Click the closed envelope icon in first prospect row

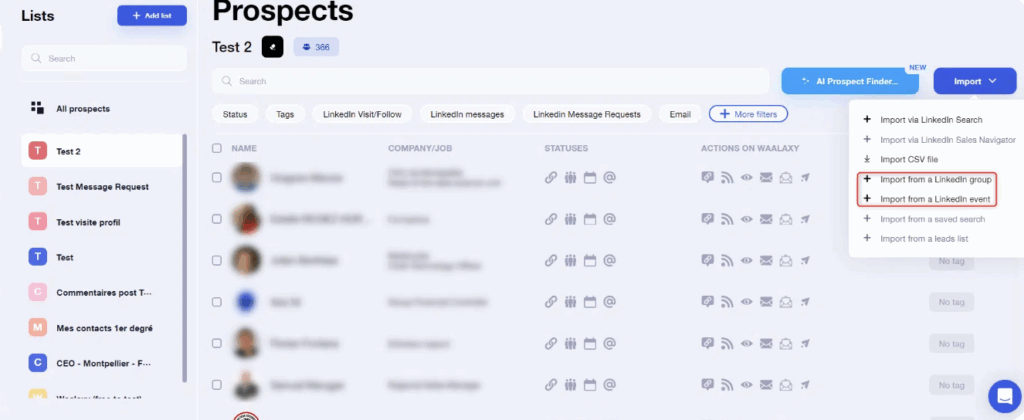tap(766, 178)
